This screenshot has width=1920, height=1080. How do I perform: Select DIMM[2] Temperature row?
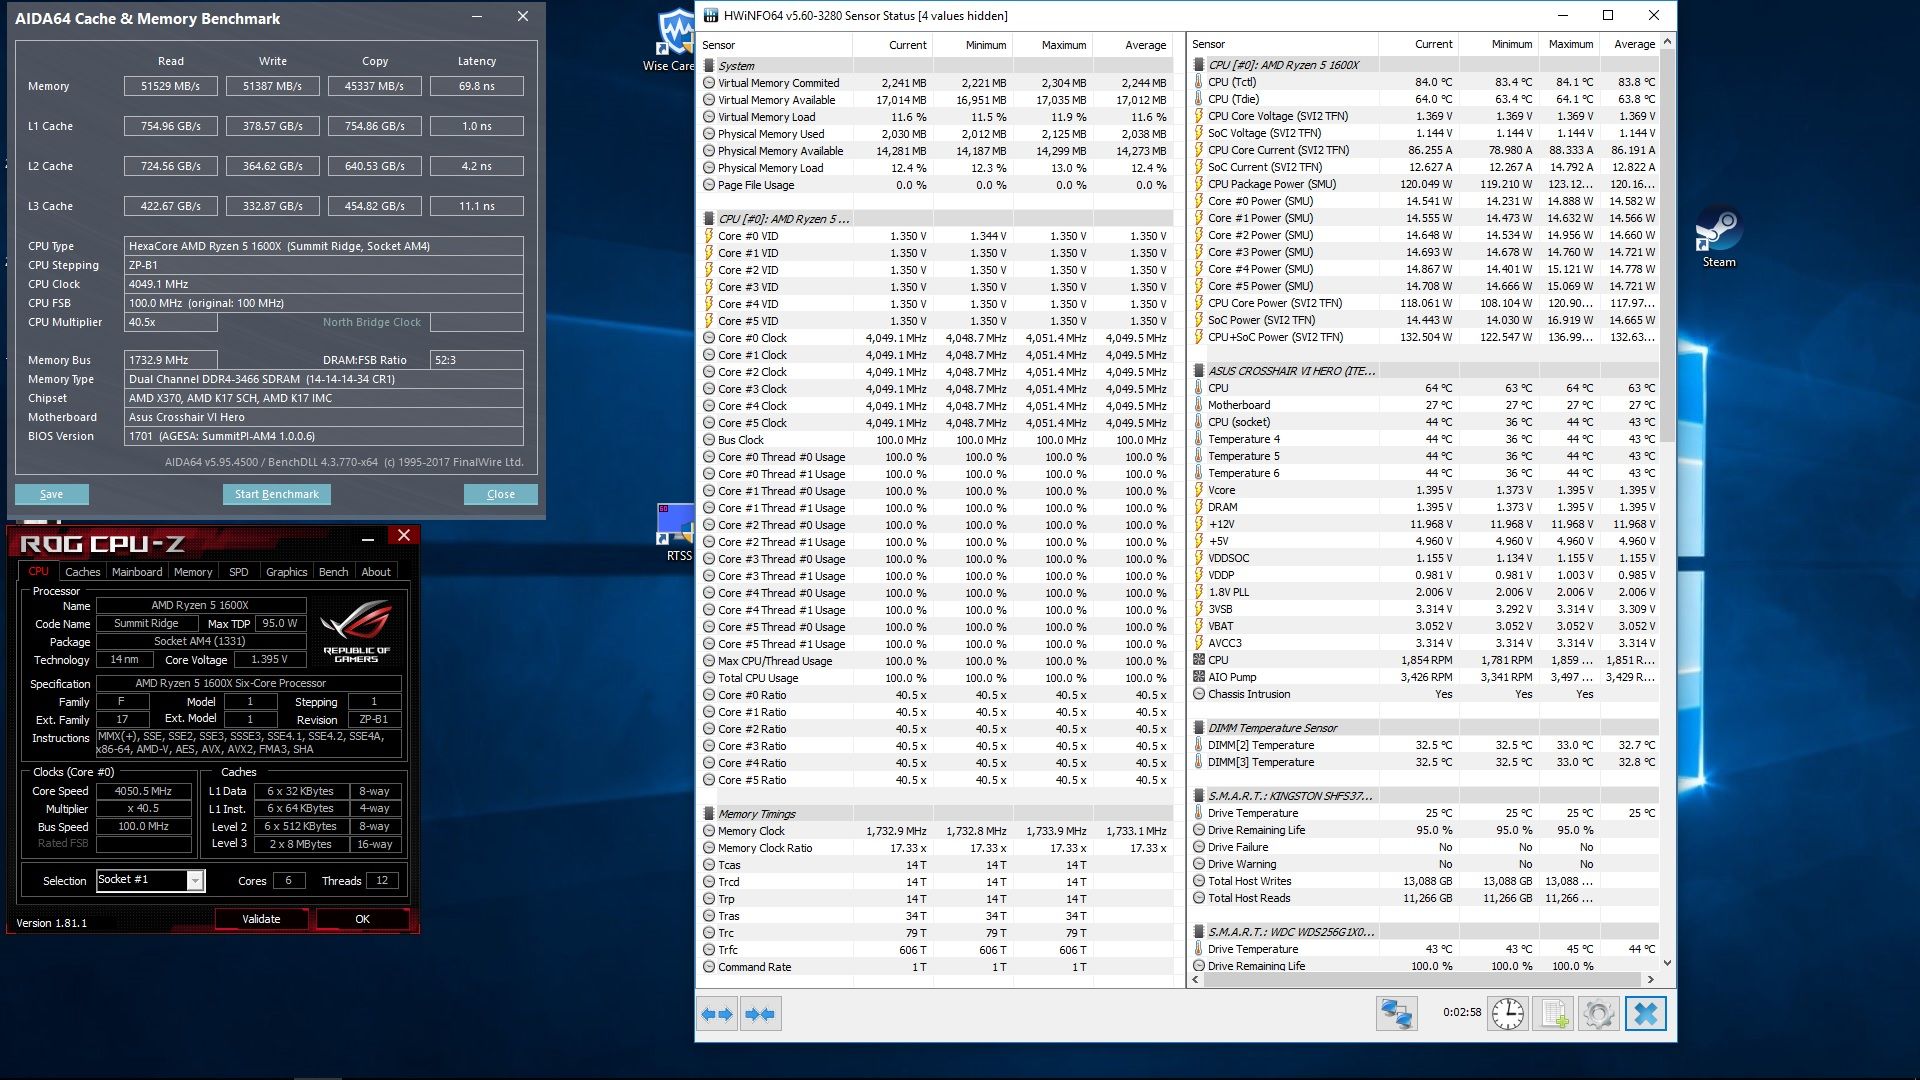[1425, 745]
